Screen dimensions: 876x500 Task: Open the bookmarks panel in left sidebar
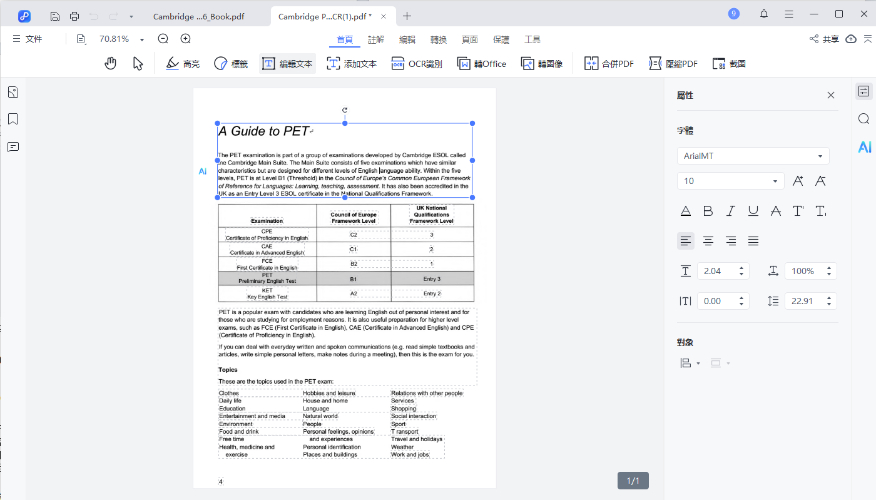(13, 119)
